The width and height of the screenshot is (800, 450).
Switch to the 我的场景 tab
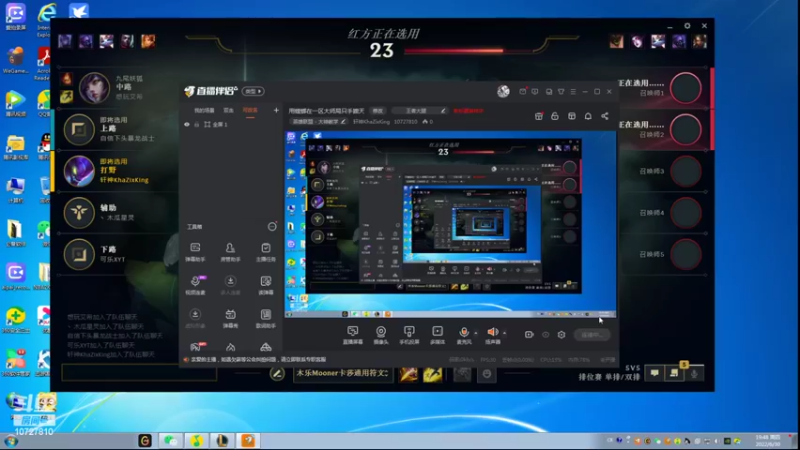[x=204, y=110]
